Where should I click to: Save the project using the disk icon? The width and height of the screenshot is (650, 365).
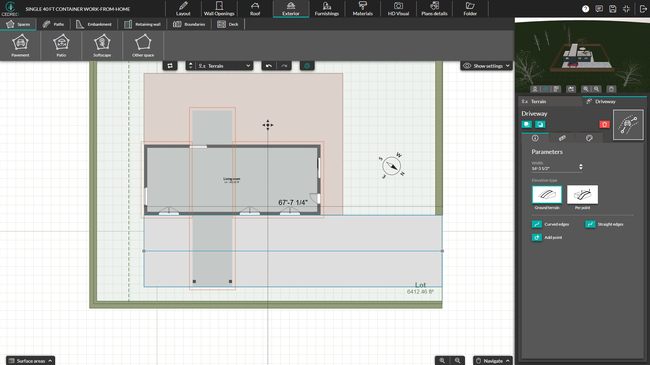tap(613, 9)
